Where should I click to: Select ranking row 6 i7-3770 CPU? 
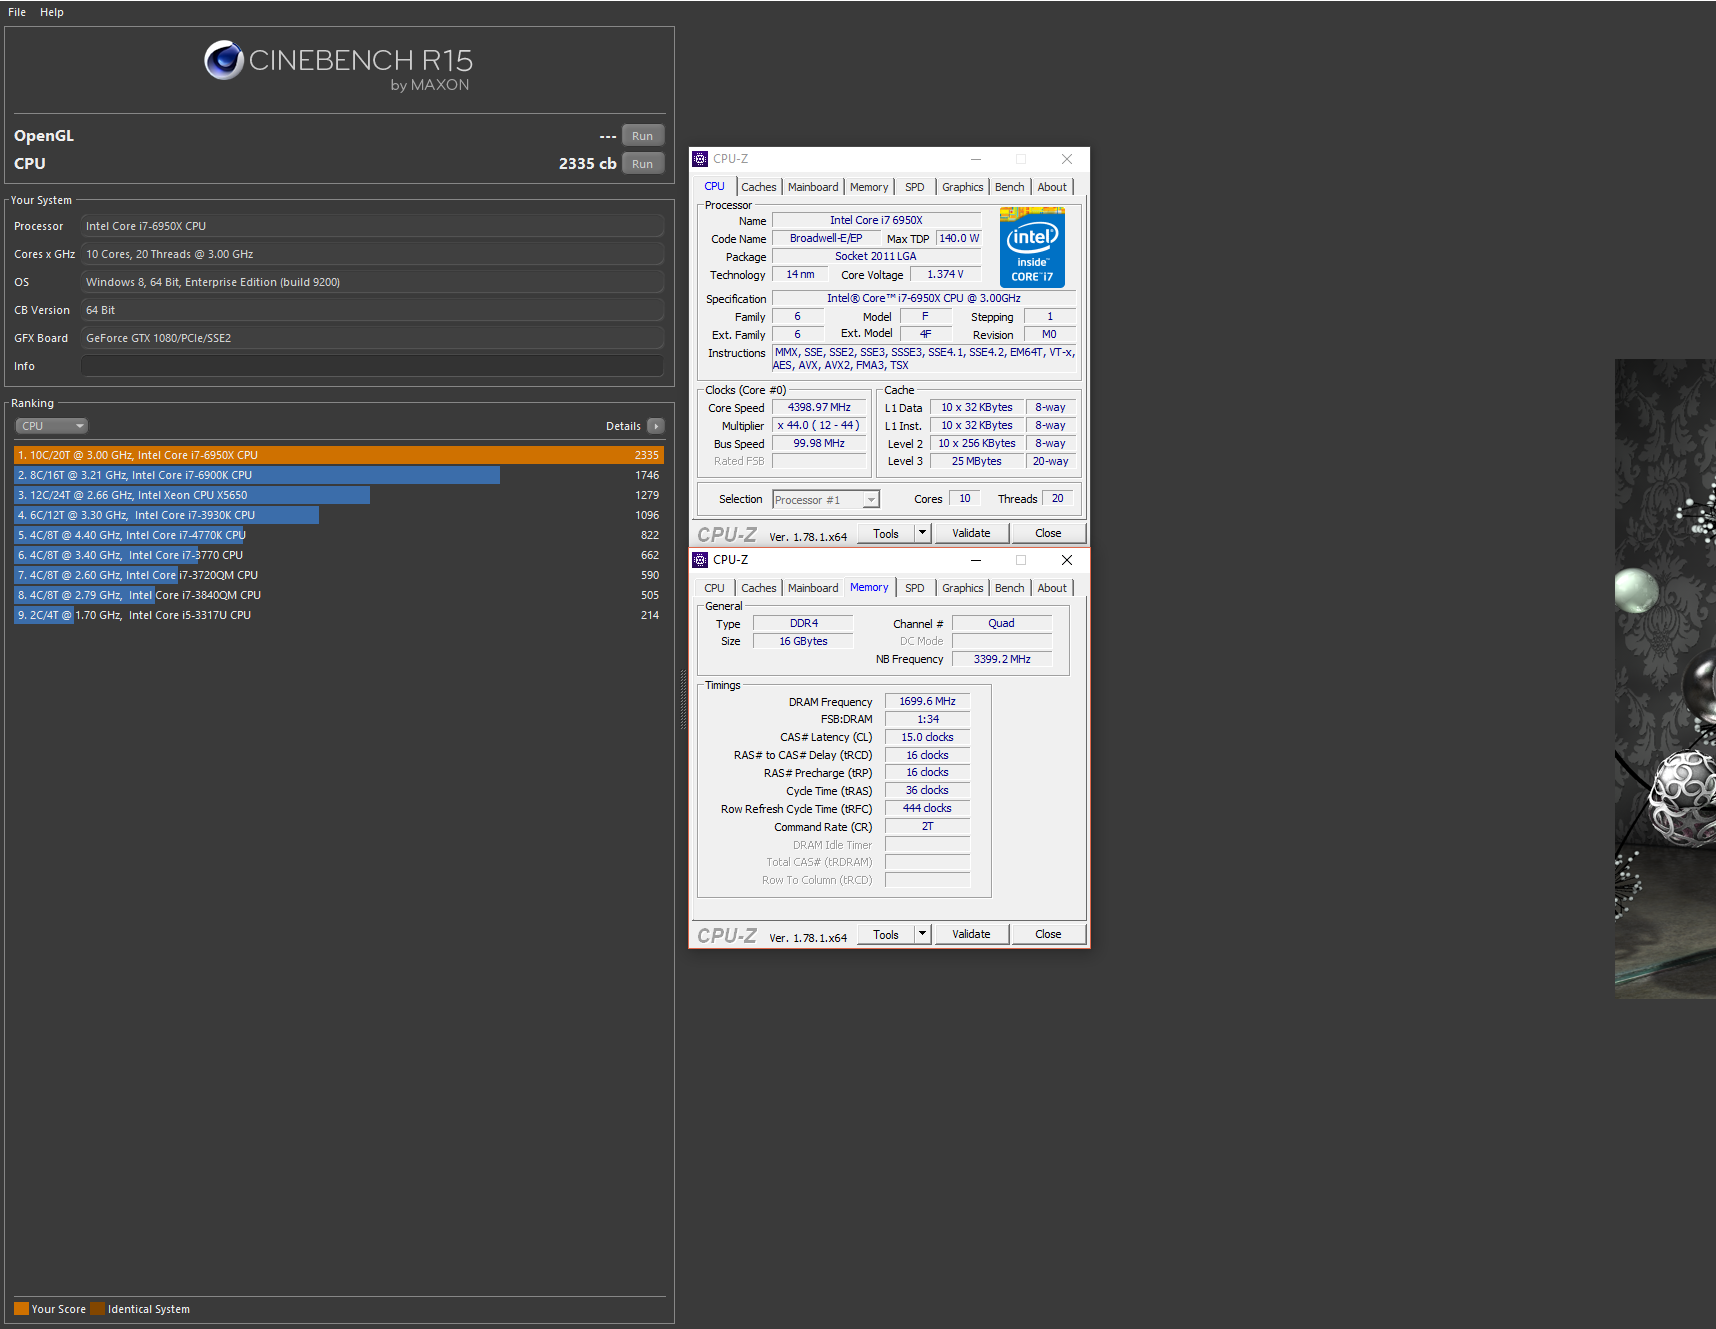pyautogui.click(x=339, y=555)
